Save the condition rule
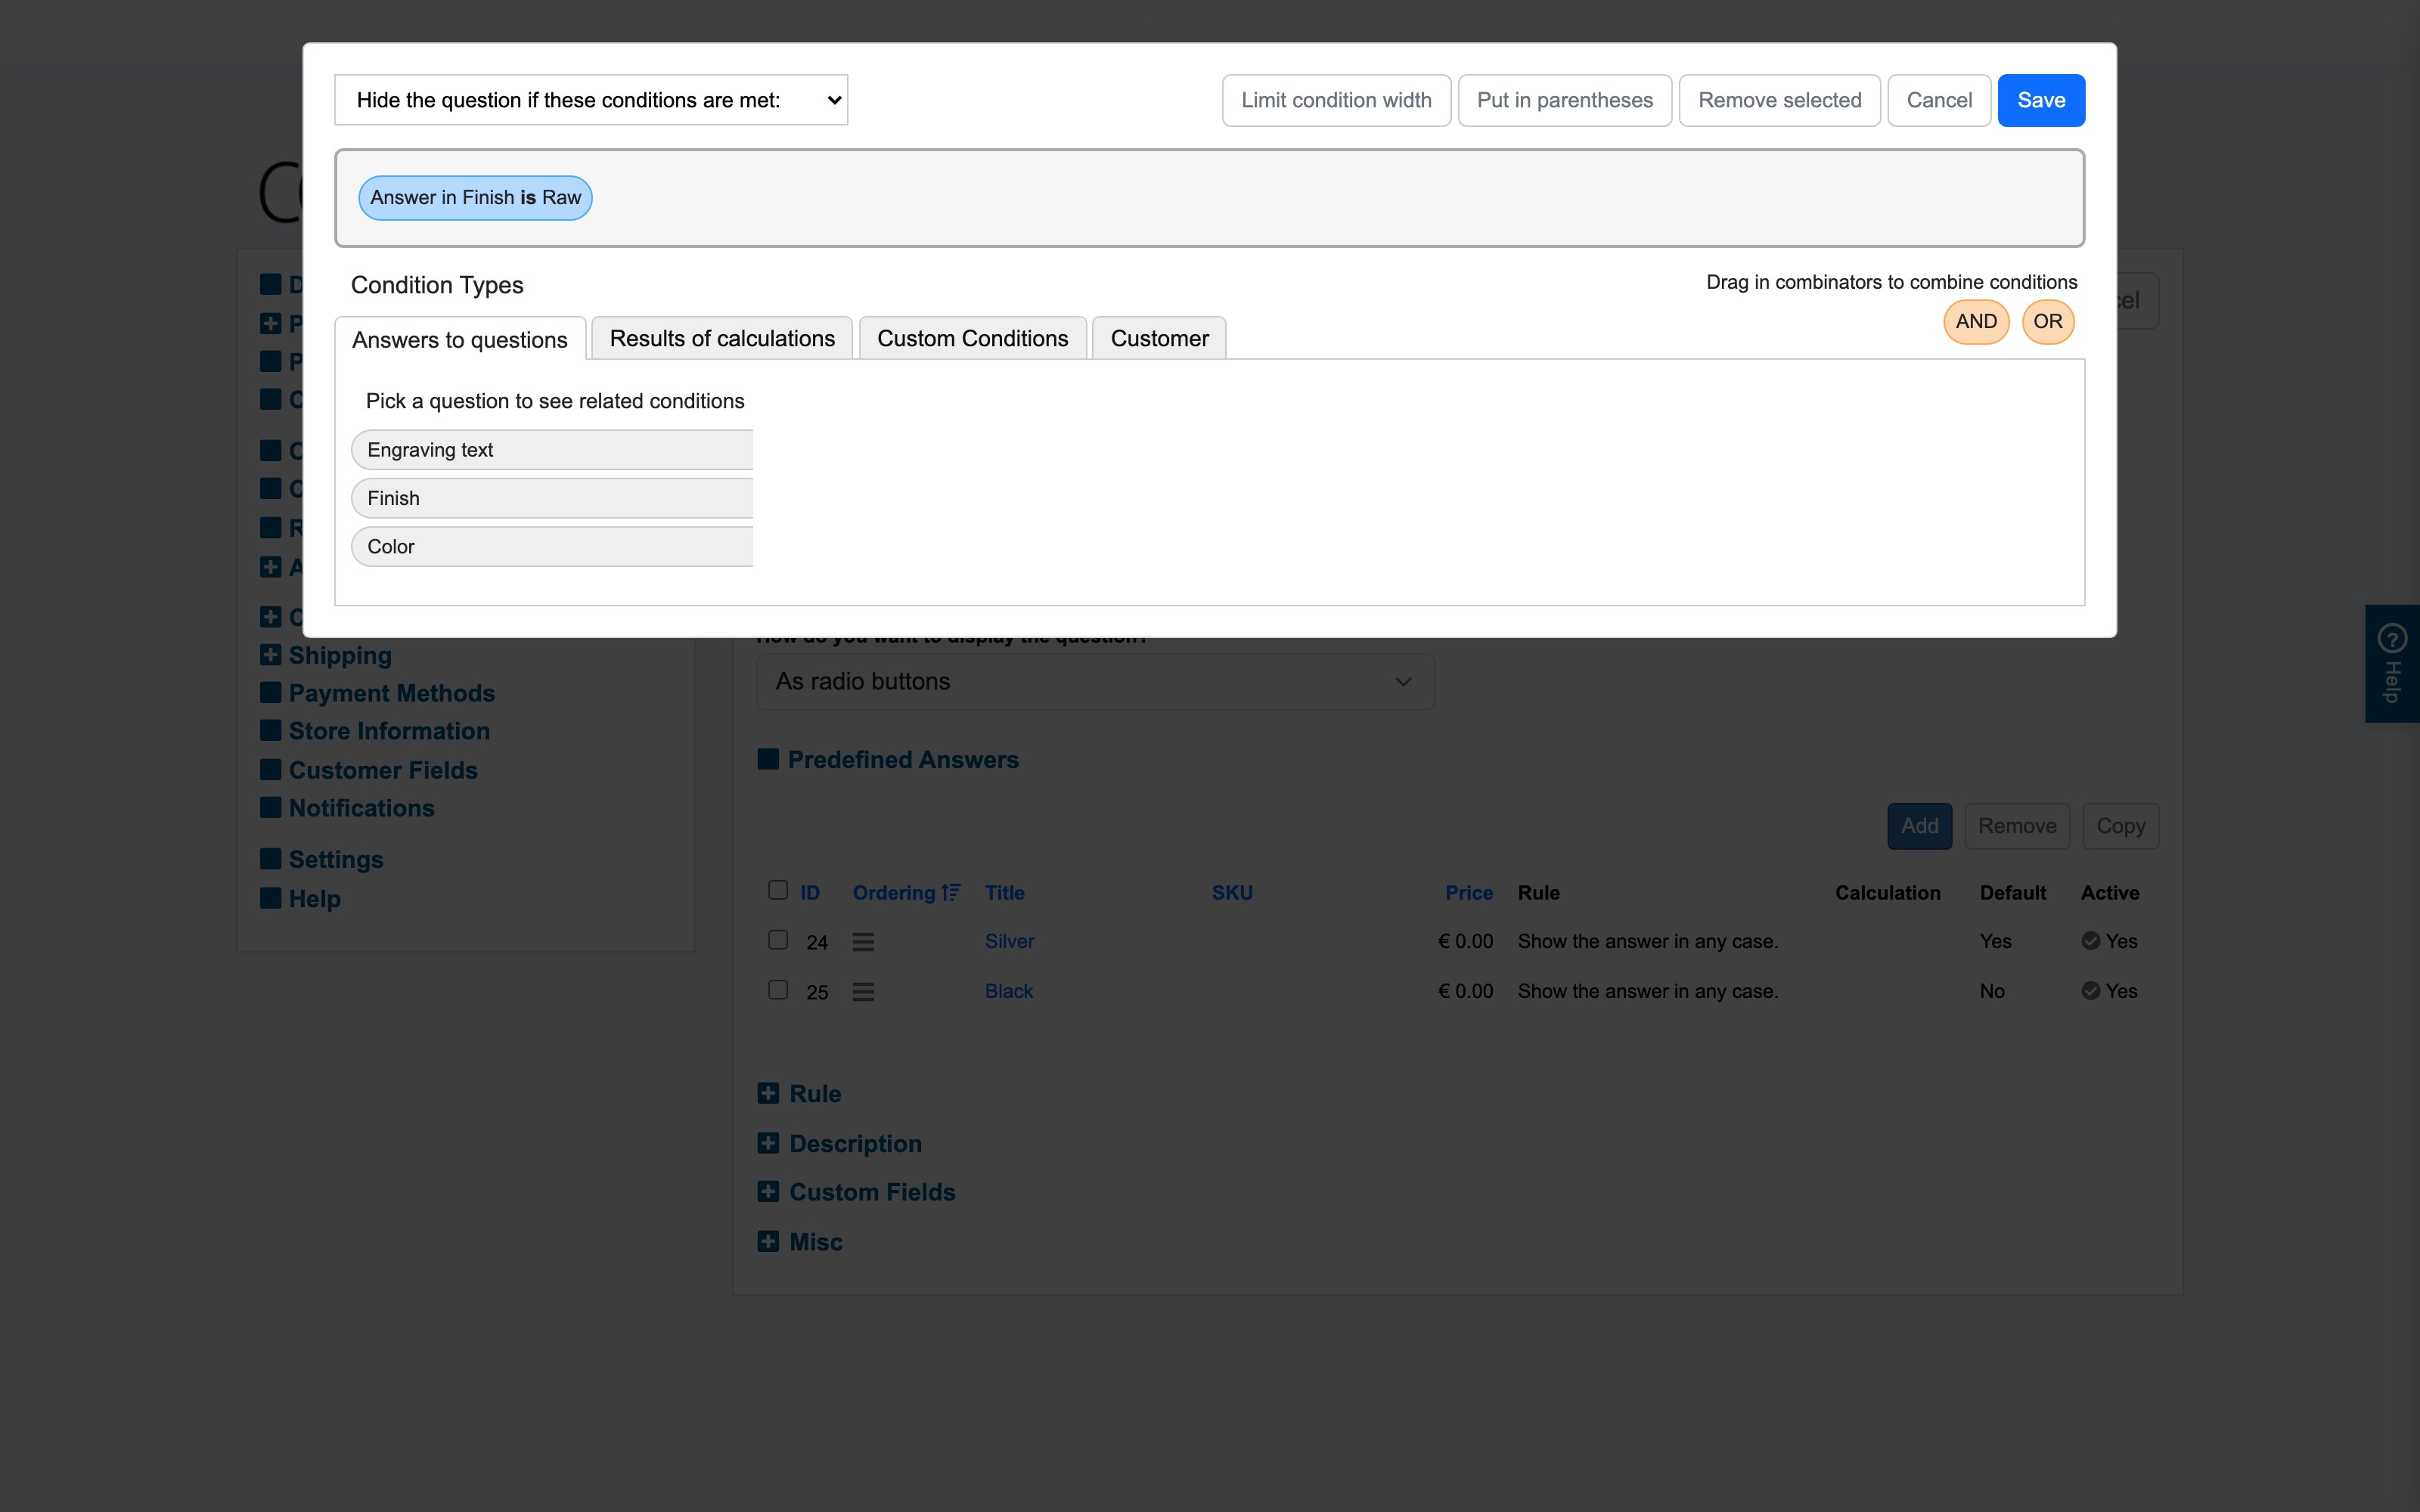The image size is (2420, 1512). (2041, 100)
